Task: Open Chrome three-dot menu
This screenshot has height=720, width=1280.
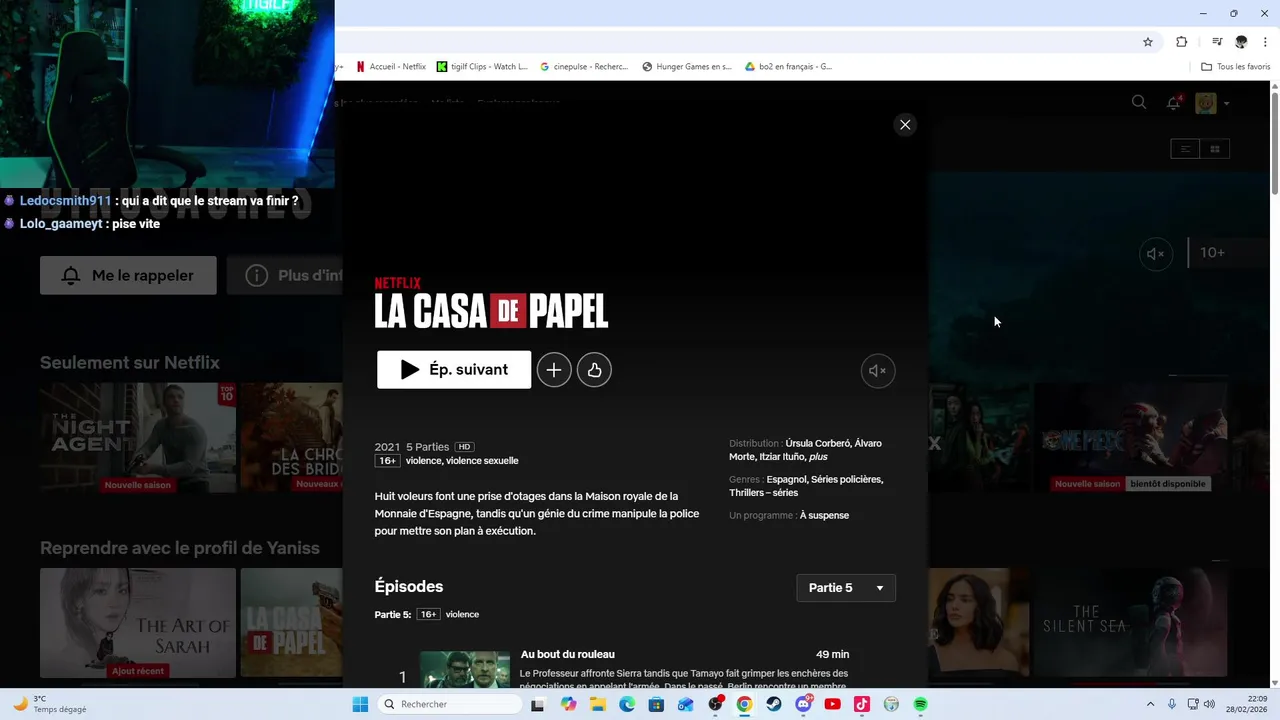Action: pyautogui.click(x=1266, y=42)
